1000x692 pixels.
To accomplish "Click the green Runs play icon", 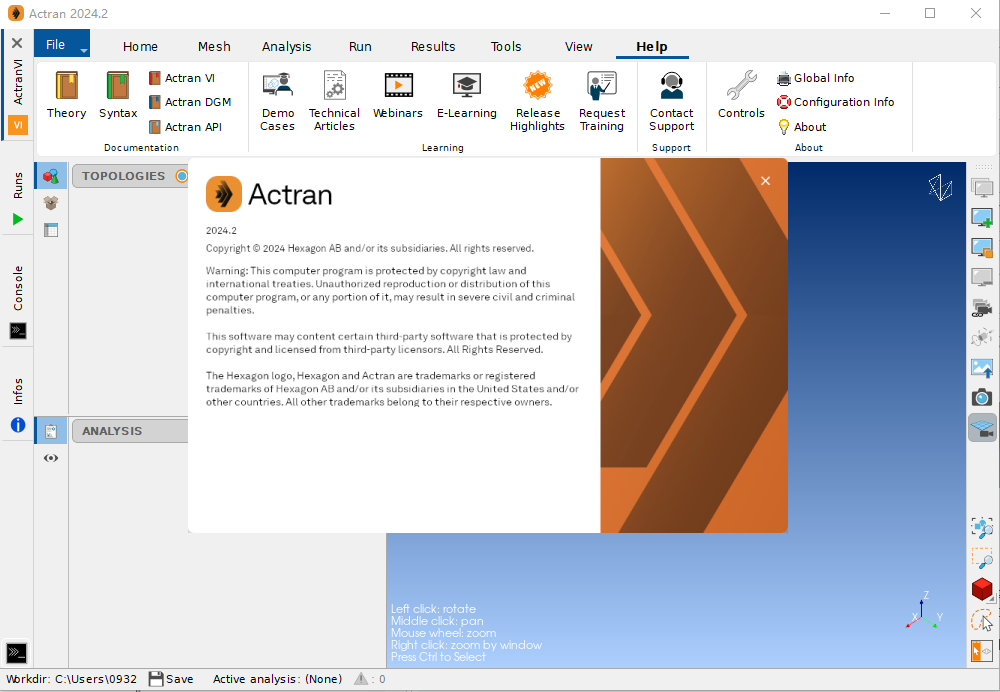I will [18, 219].
